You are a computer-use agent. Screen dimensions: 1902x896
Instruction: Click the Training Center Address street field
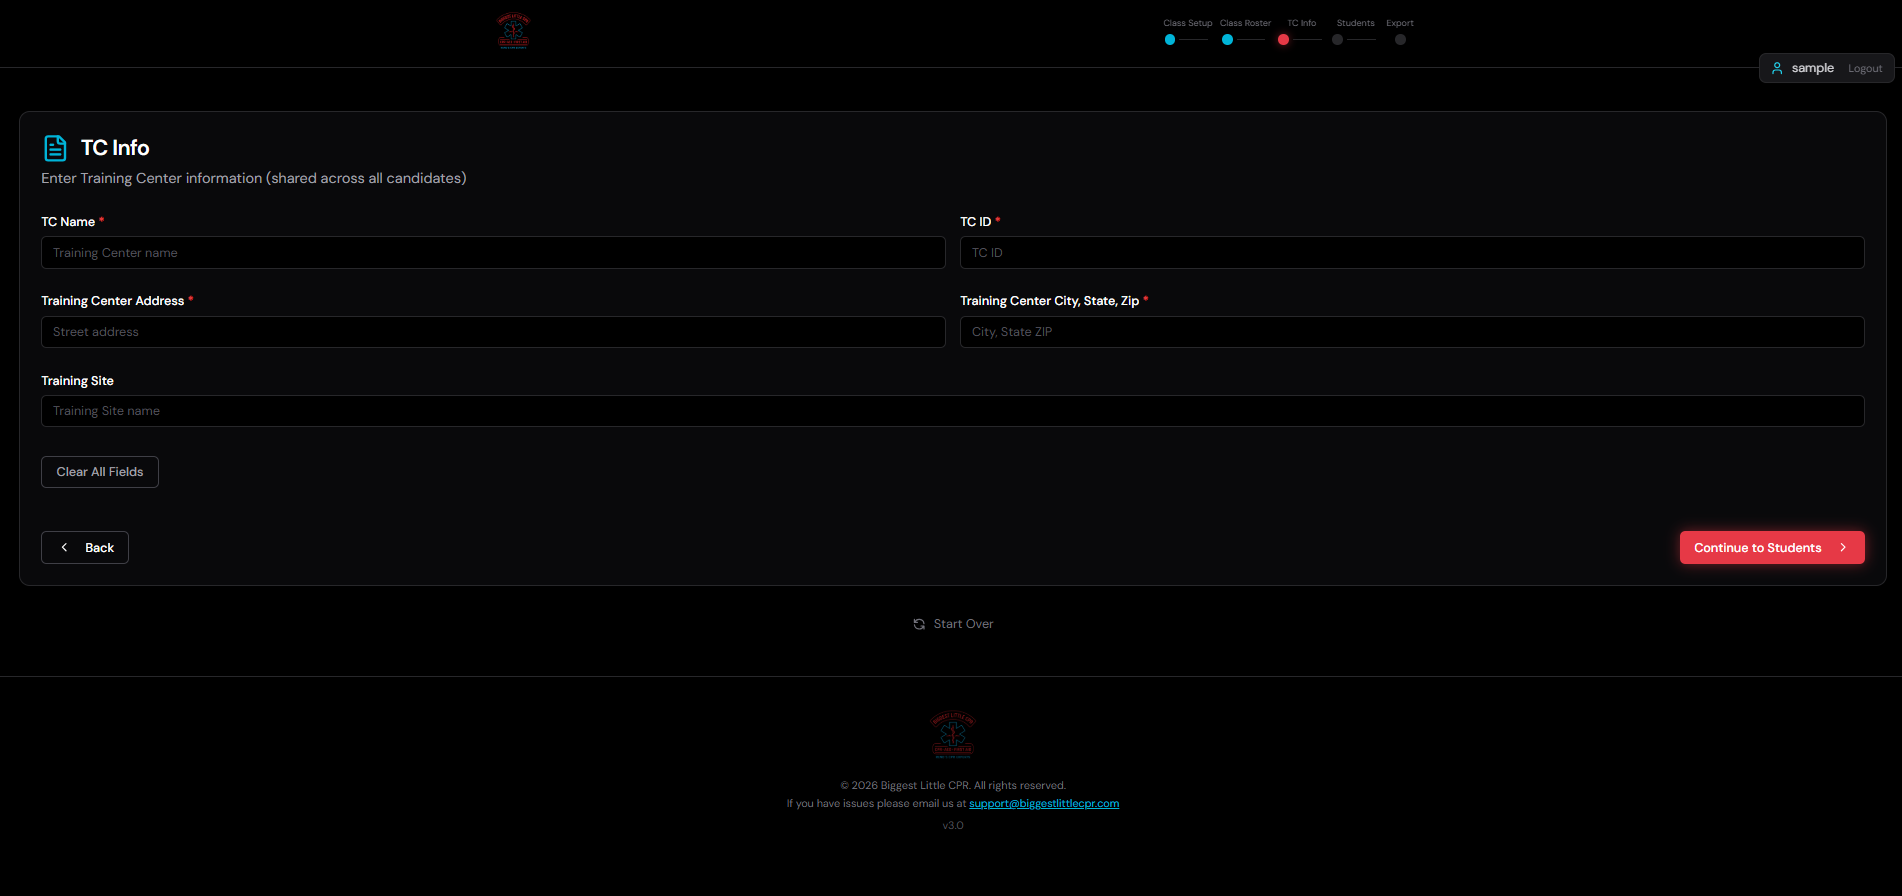coord(492,332)
